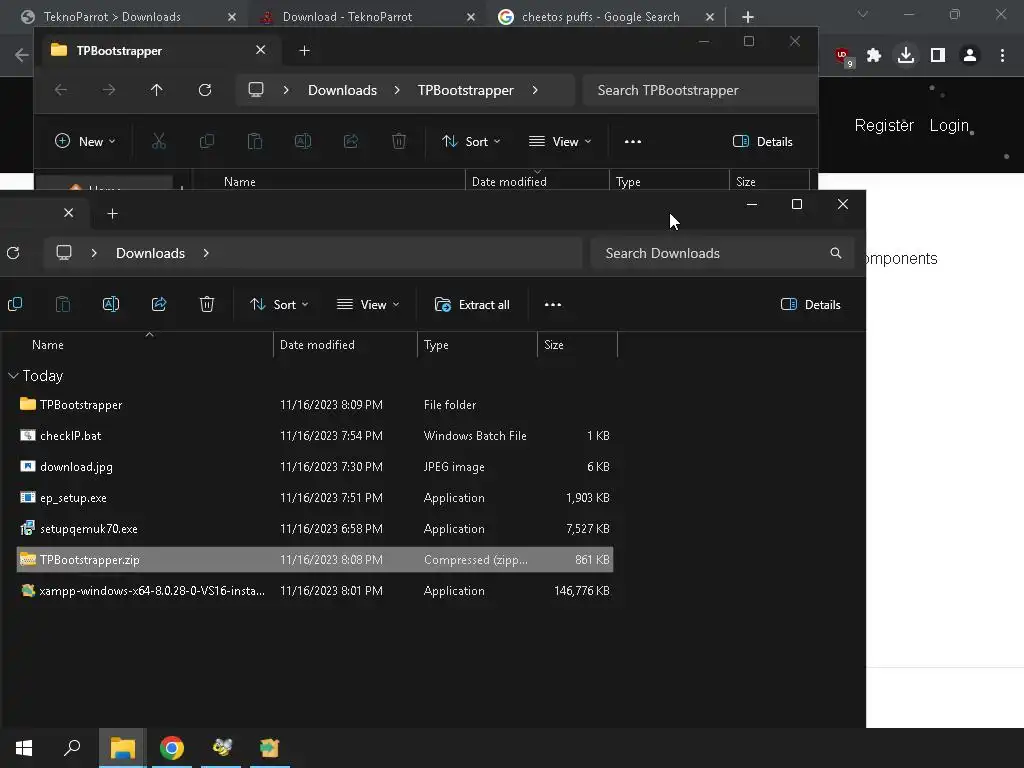Add new tab in TPBootstrapper Explorer window
Viewport: 1024px width, 768px height.
304,50
